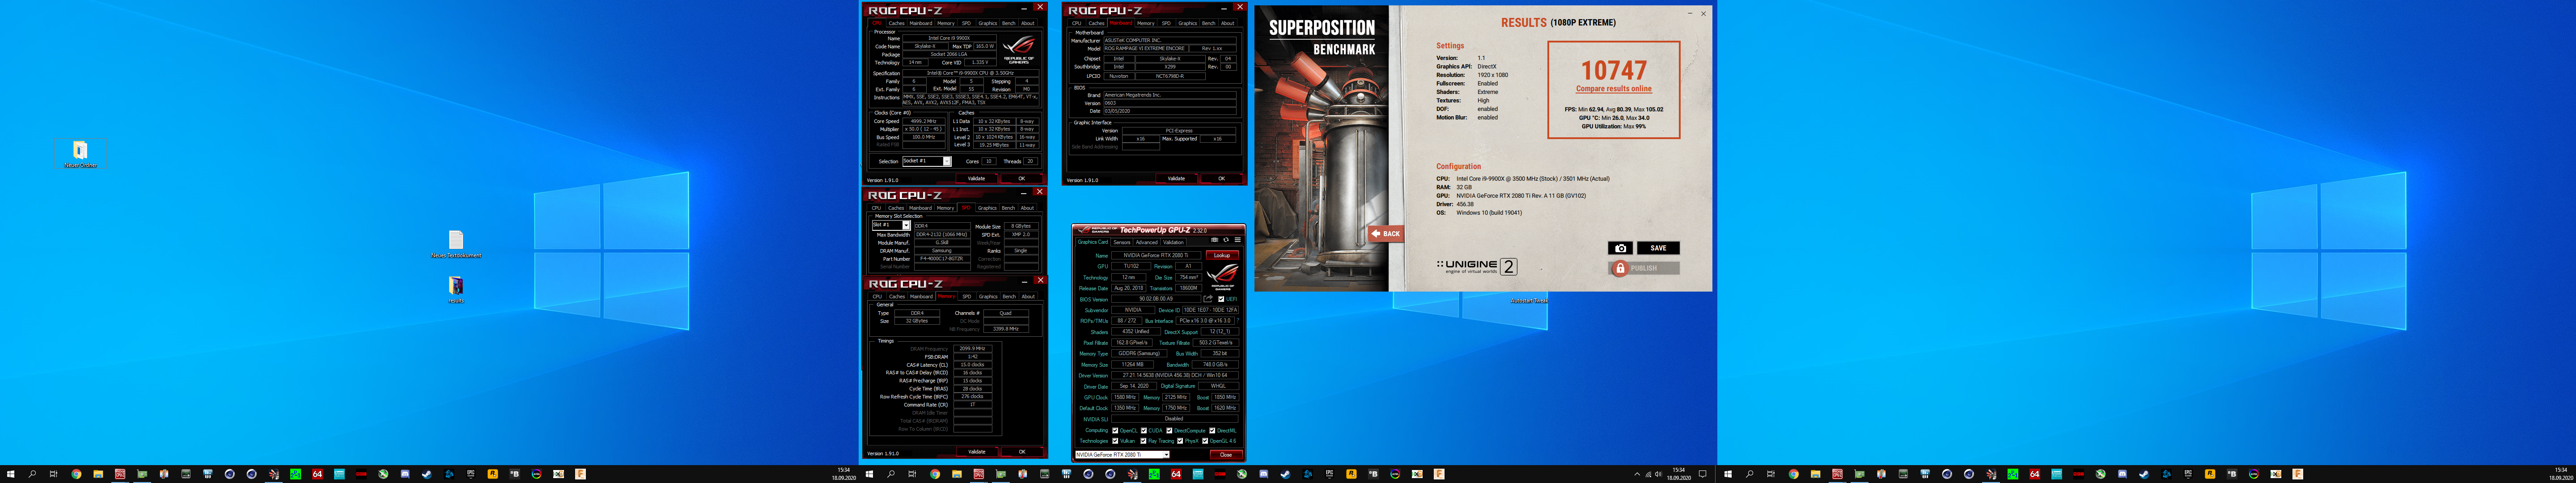Screen dimensions: 2576x483
Task: Switch to Advanced tab in GPU-Z
Action: [x=1147, y=242]
